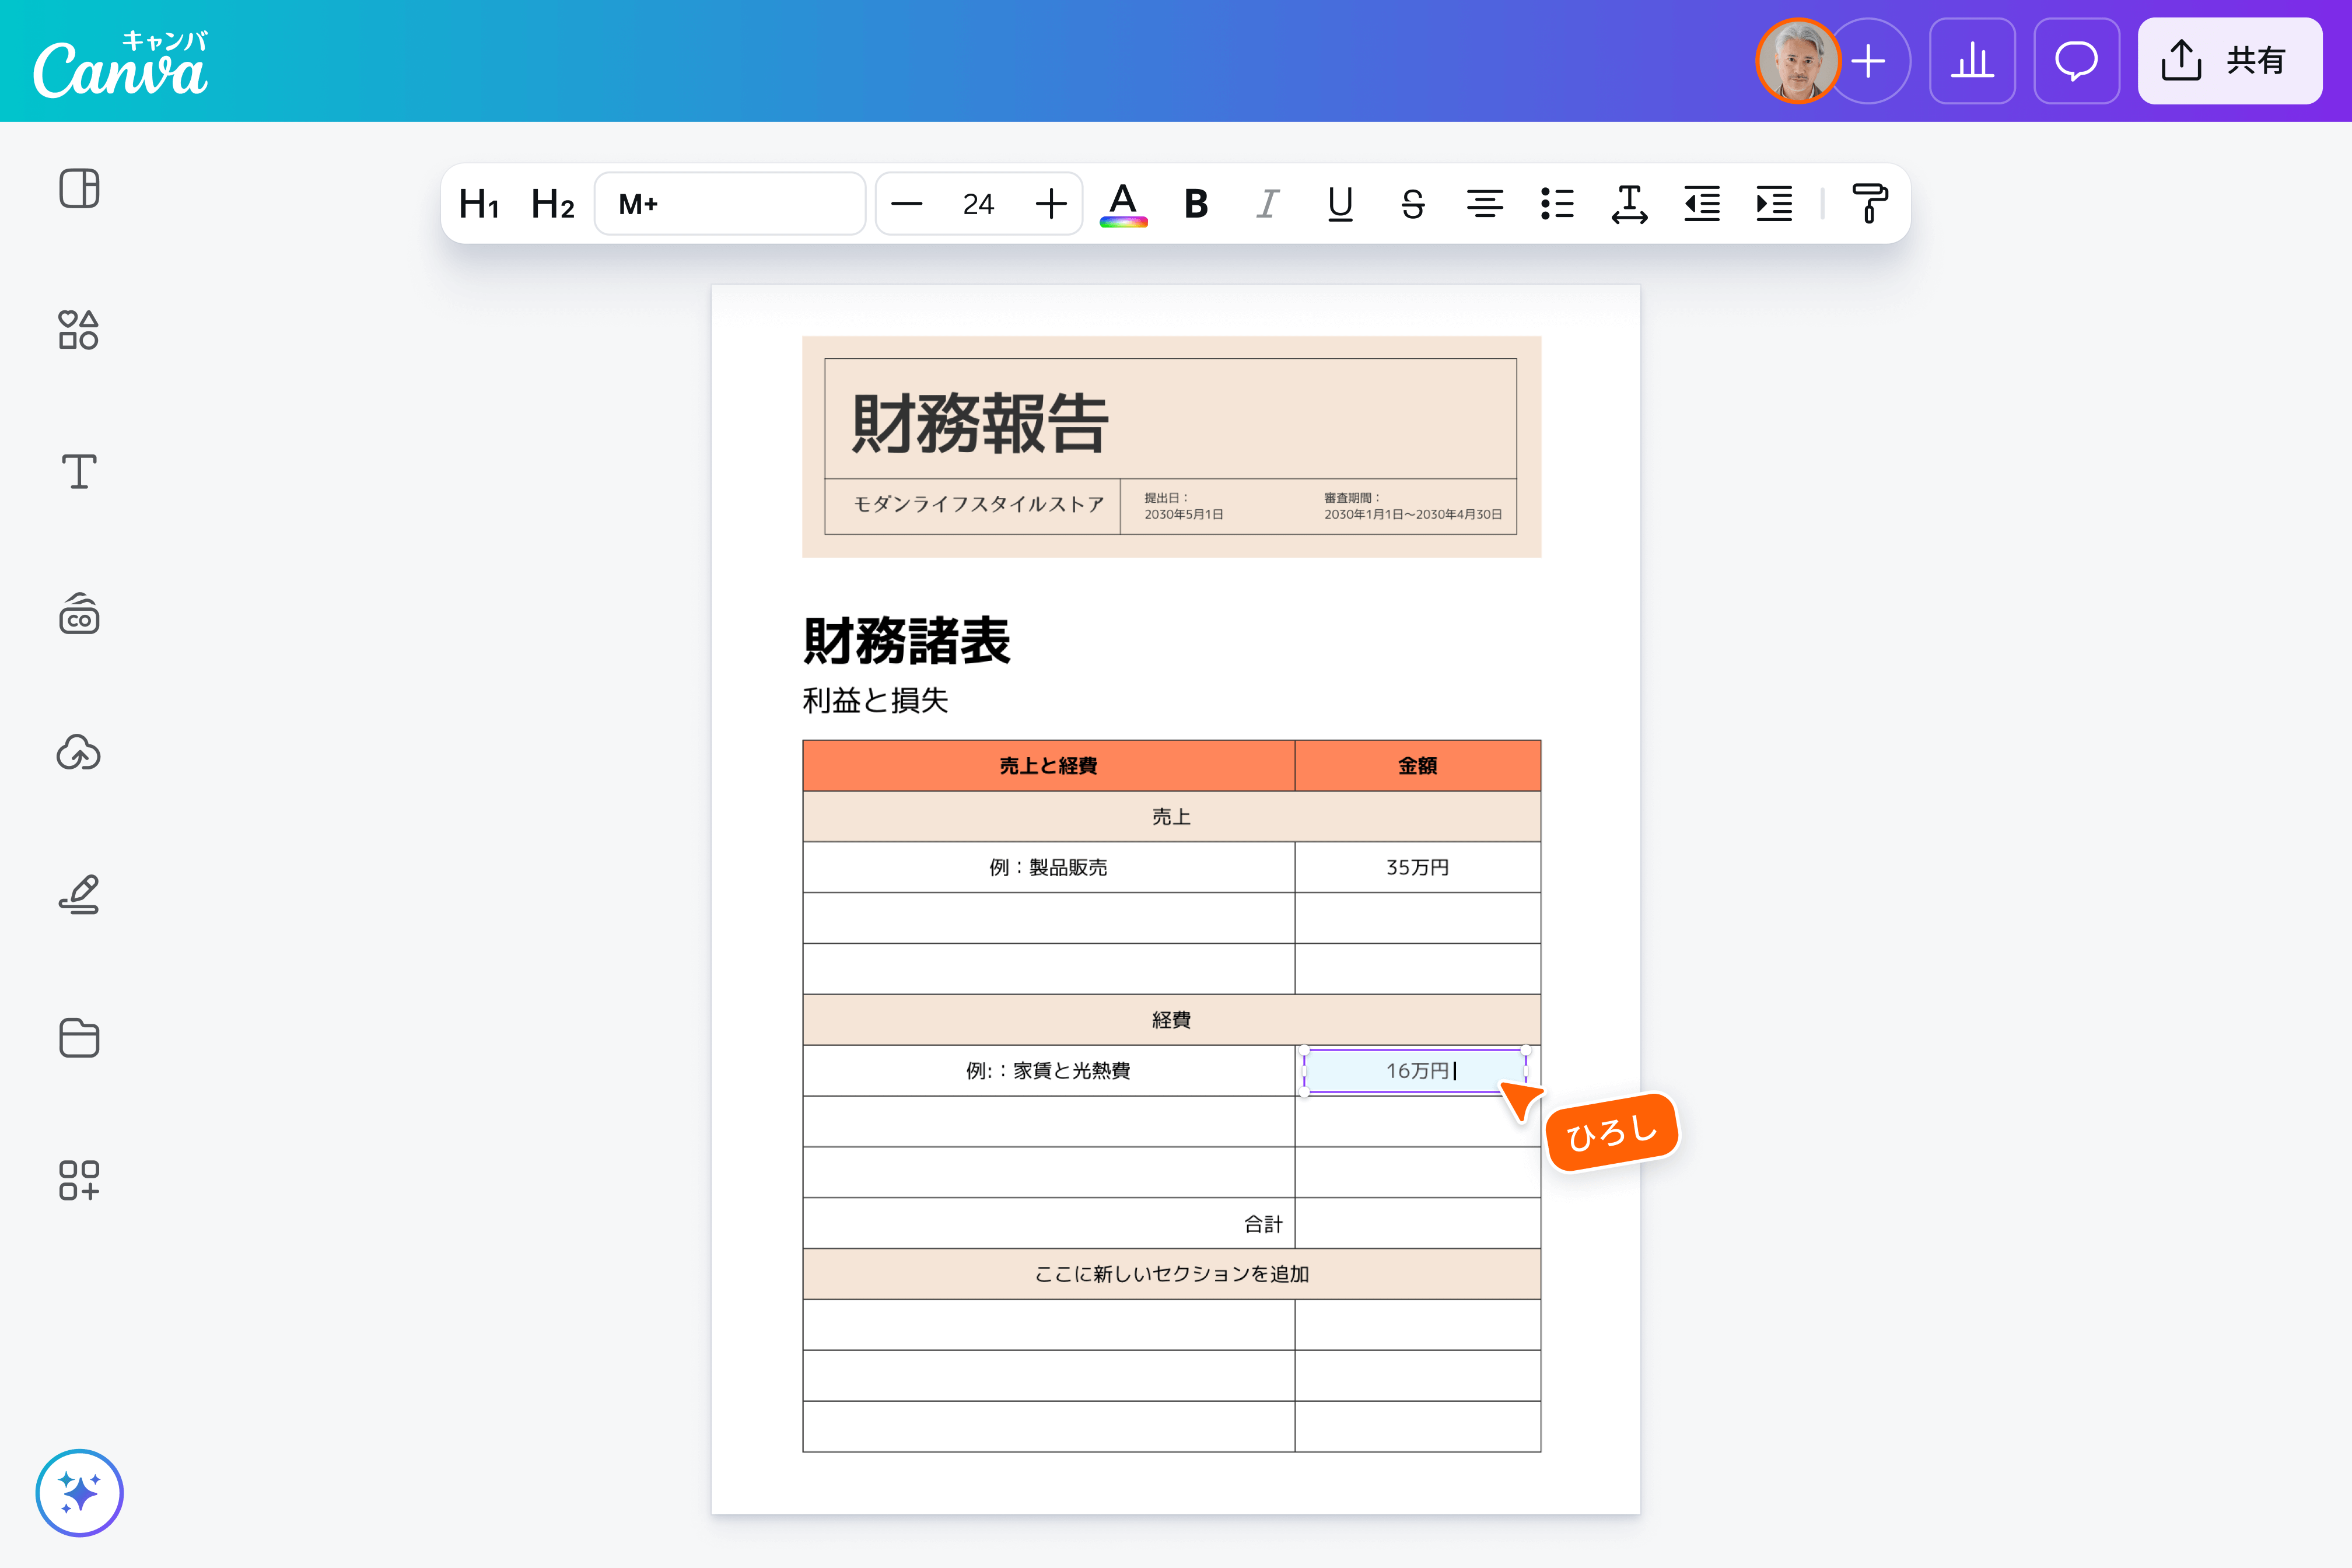Toggle bold formatting on the selected text
This screenshot has height=1568, width=2352.
(x=1196, y=203)
